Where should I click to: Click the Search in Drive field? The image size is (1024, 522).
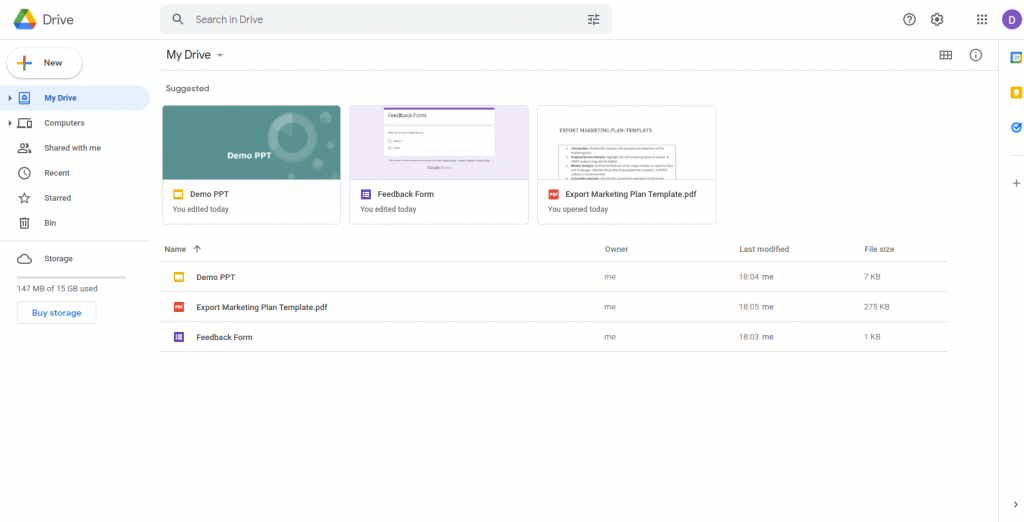[x=380, y=19]
